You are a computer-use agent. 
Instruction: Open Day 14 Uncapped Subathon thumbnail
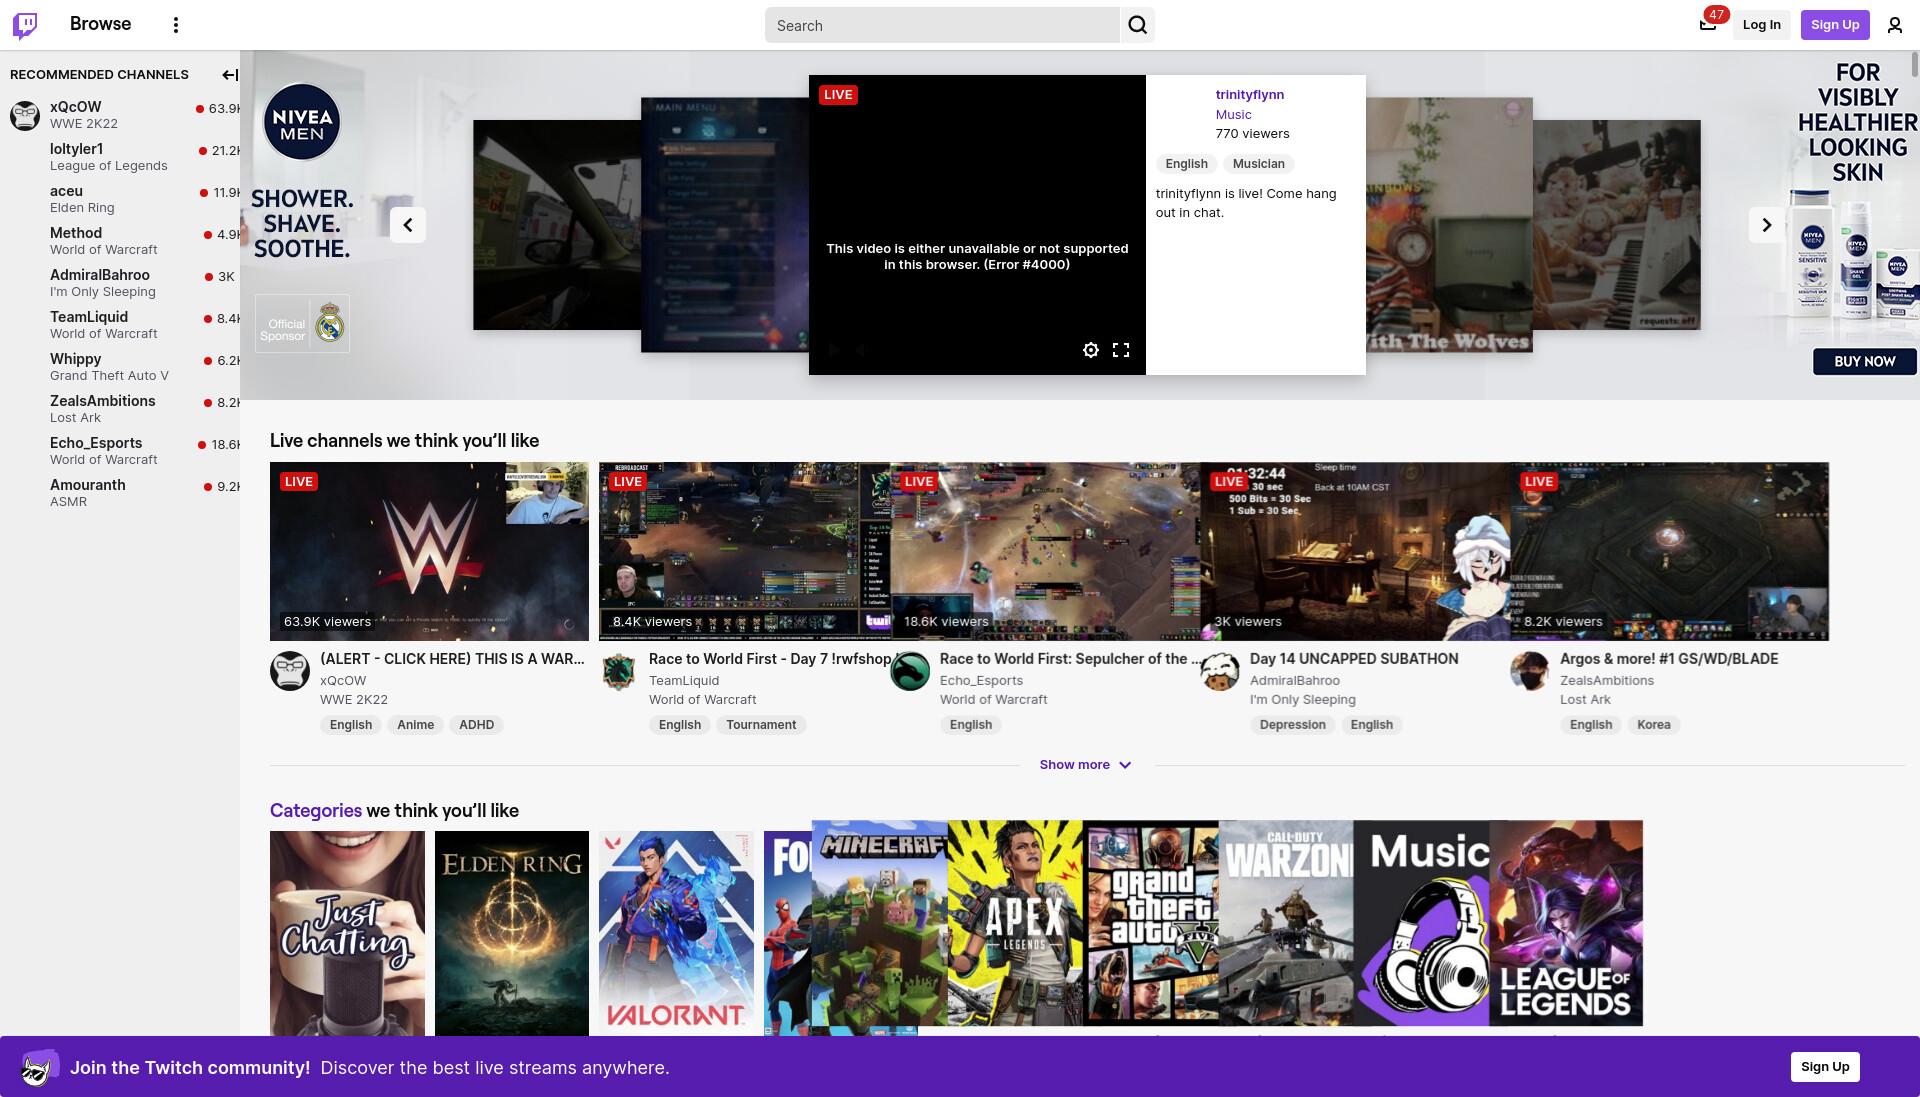[x=1355, y=551]
